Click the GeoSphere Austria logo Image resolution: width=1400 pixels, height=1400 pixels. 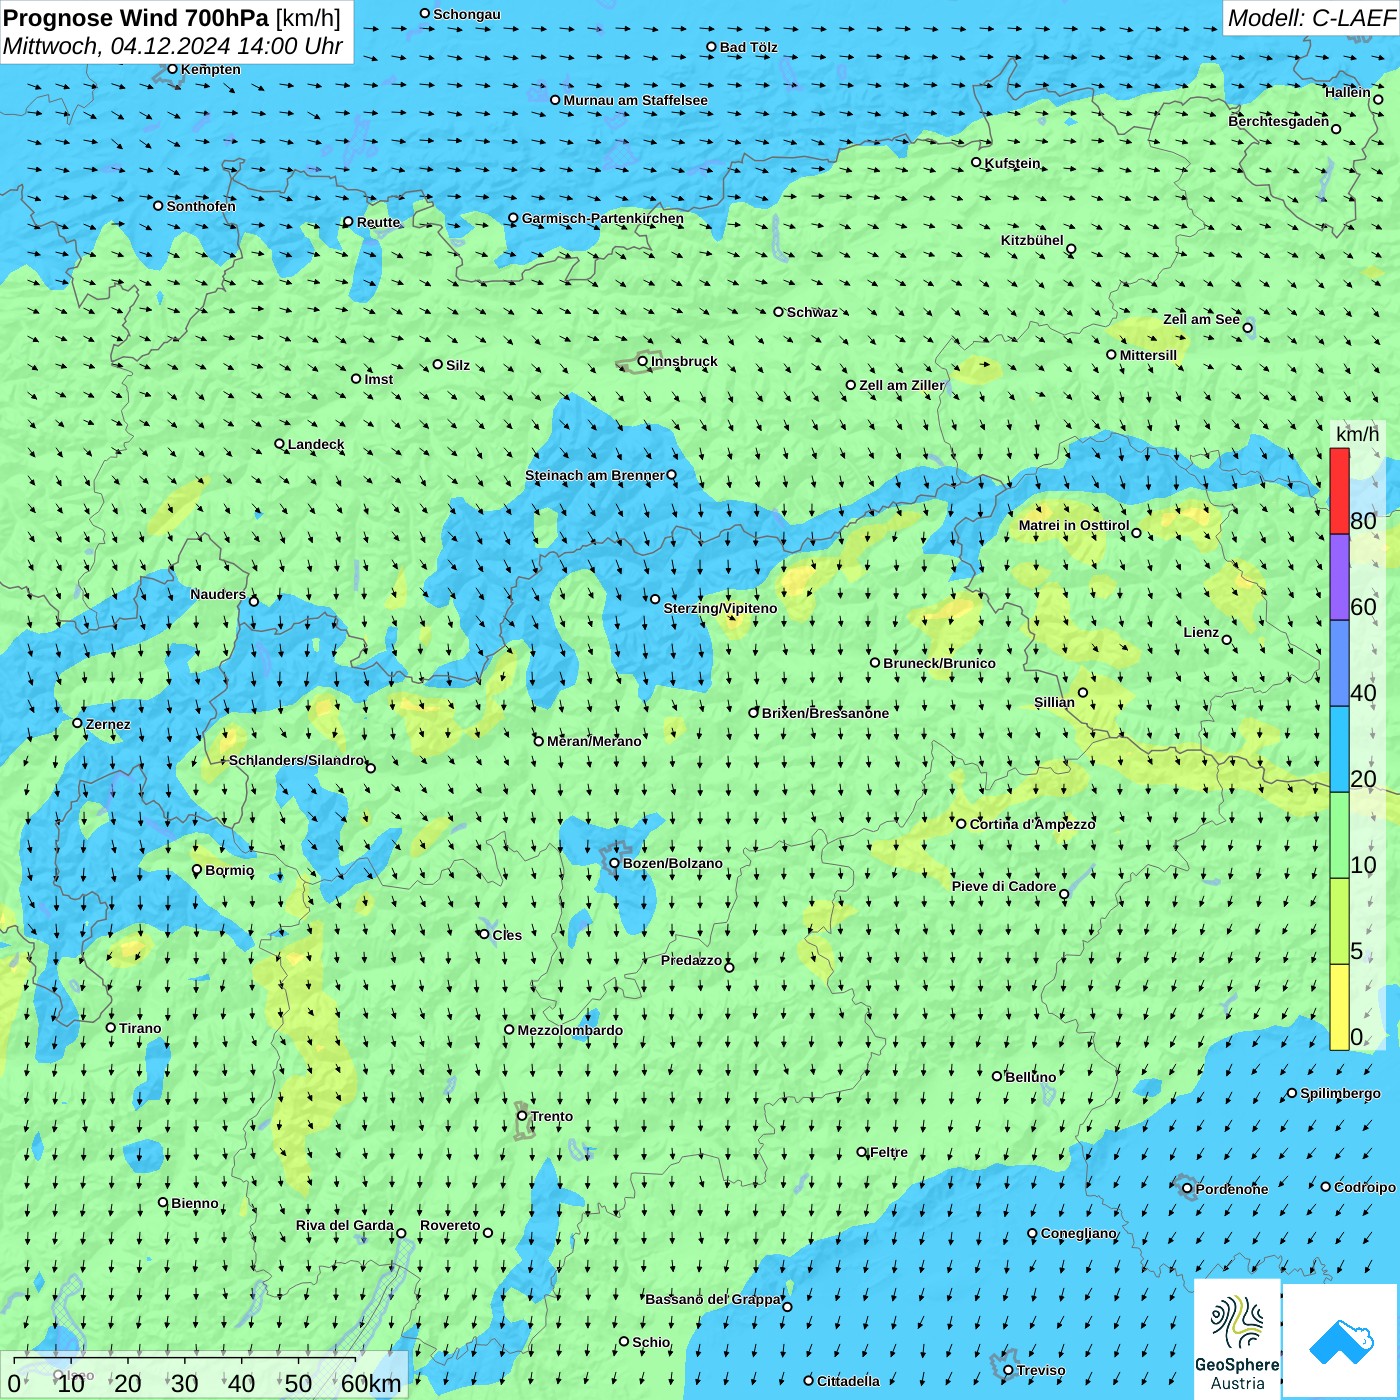(x=1237, y=1340)
